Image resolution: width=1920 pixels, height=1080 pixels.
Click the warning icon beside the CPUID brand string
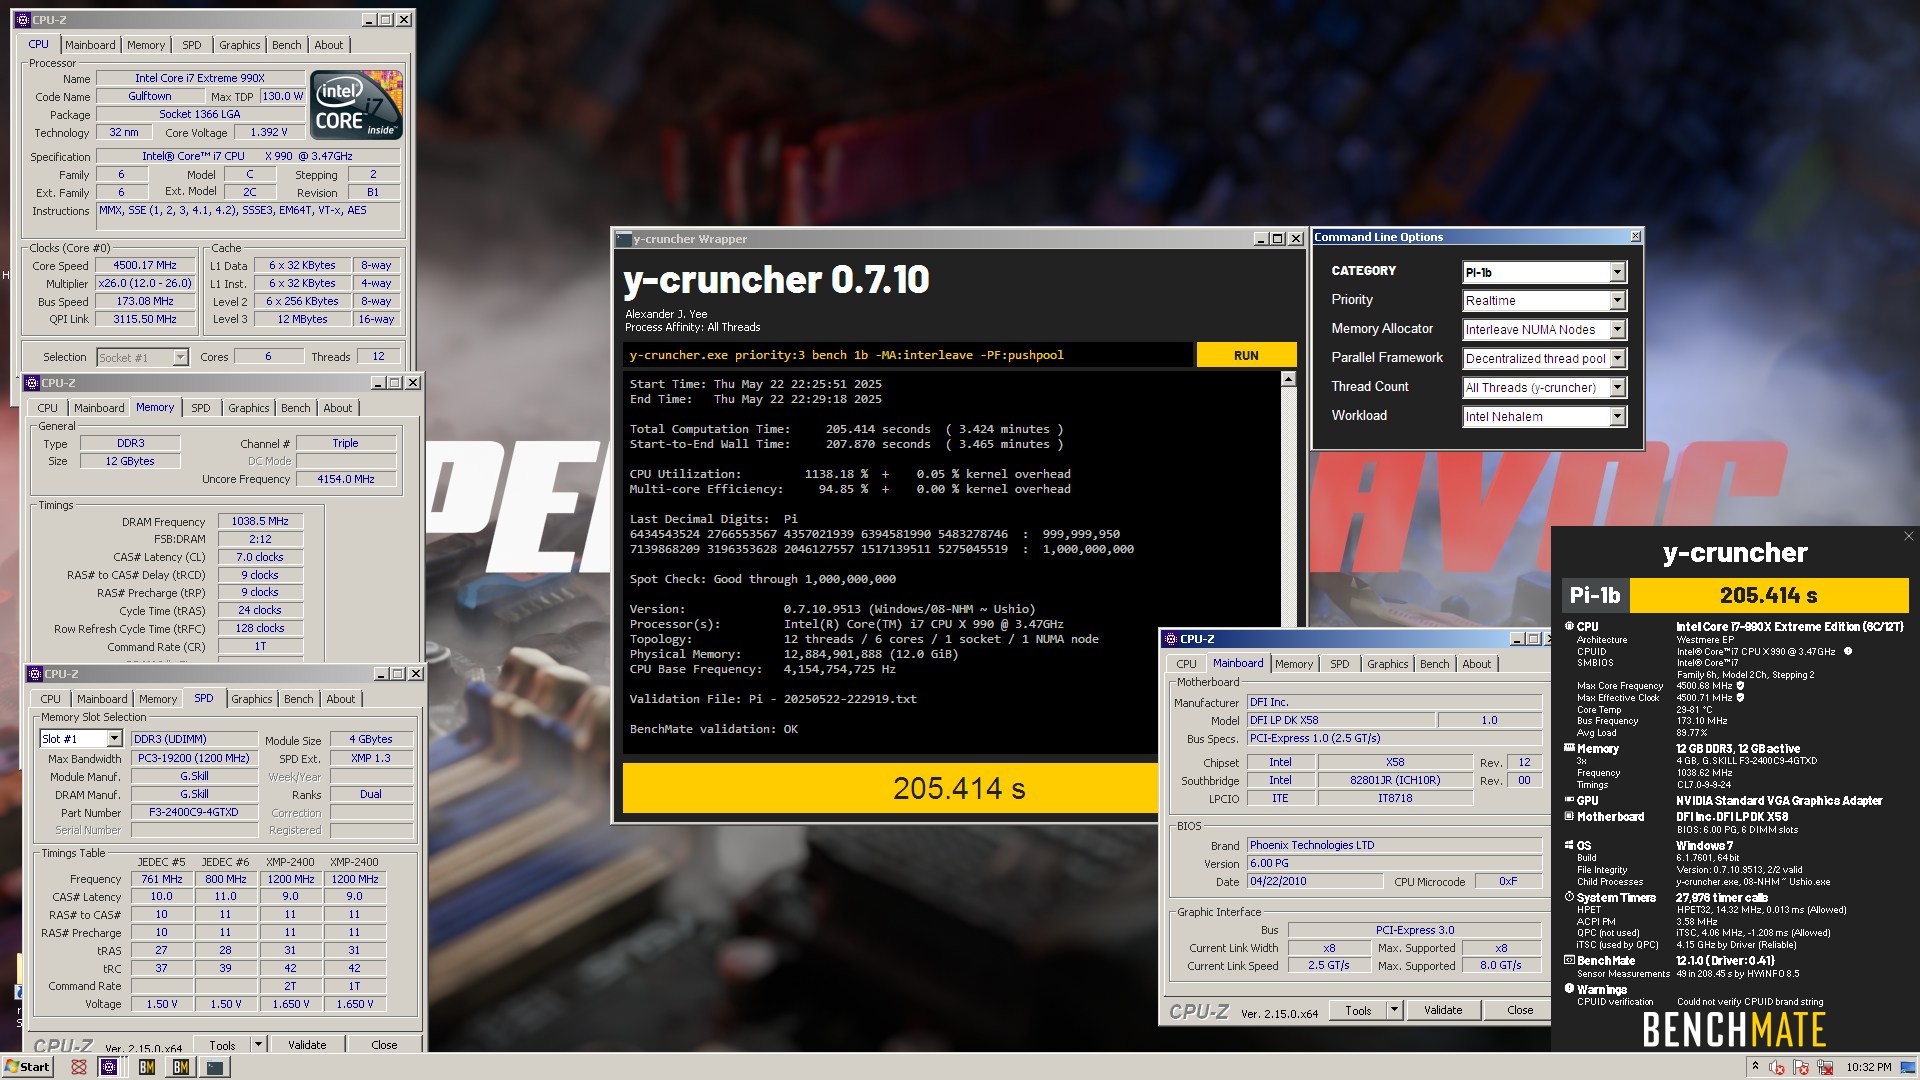[x=1848, y=651]
